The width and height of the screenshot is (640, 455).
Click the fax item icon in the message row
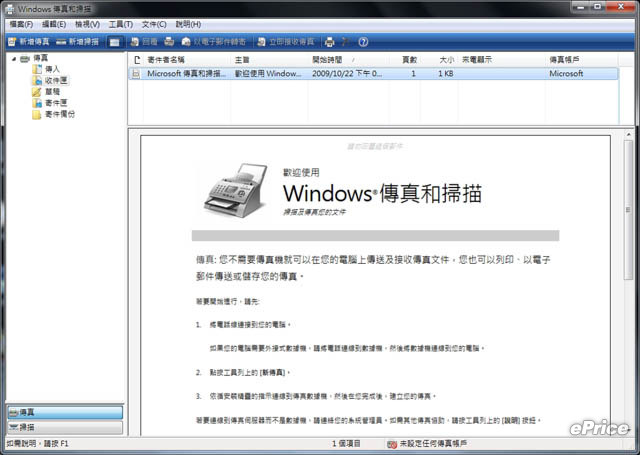pyautogui.click(x=136, y=74)
